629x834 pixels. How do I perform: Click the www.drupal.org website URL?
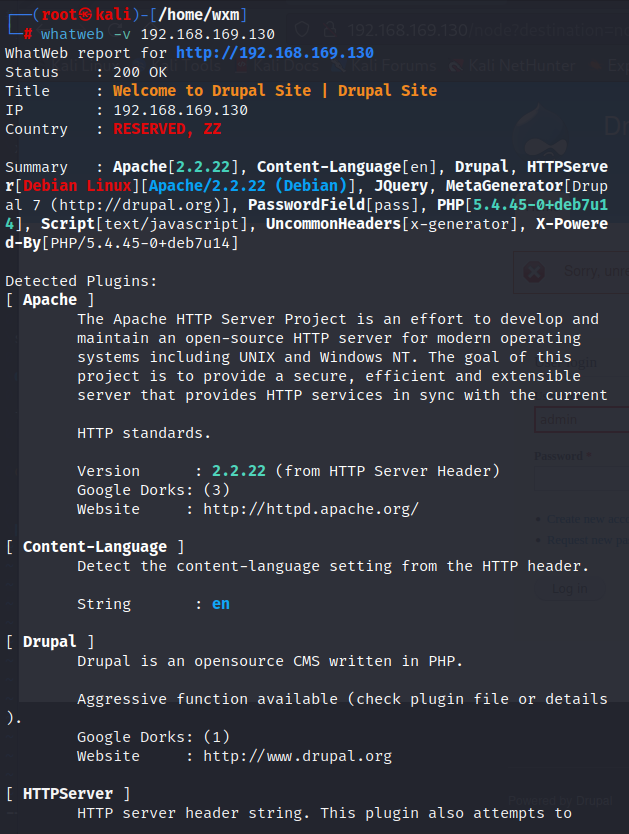[x=297, y=756]
